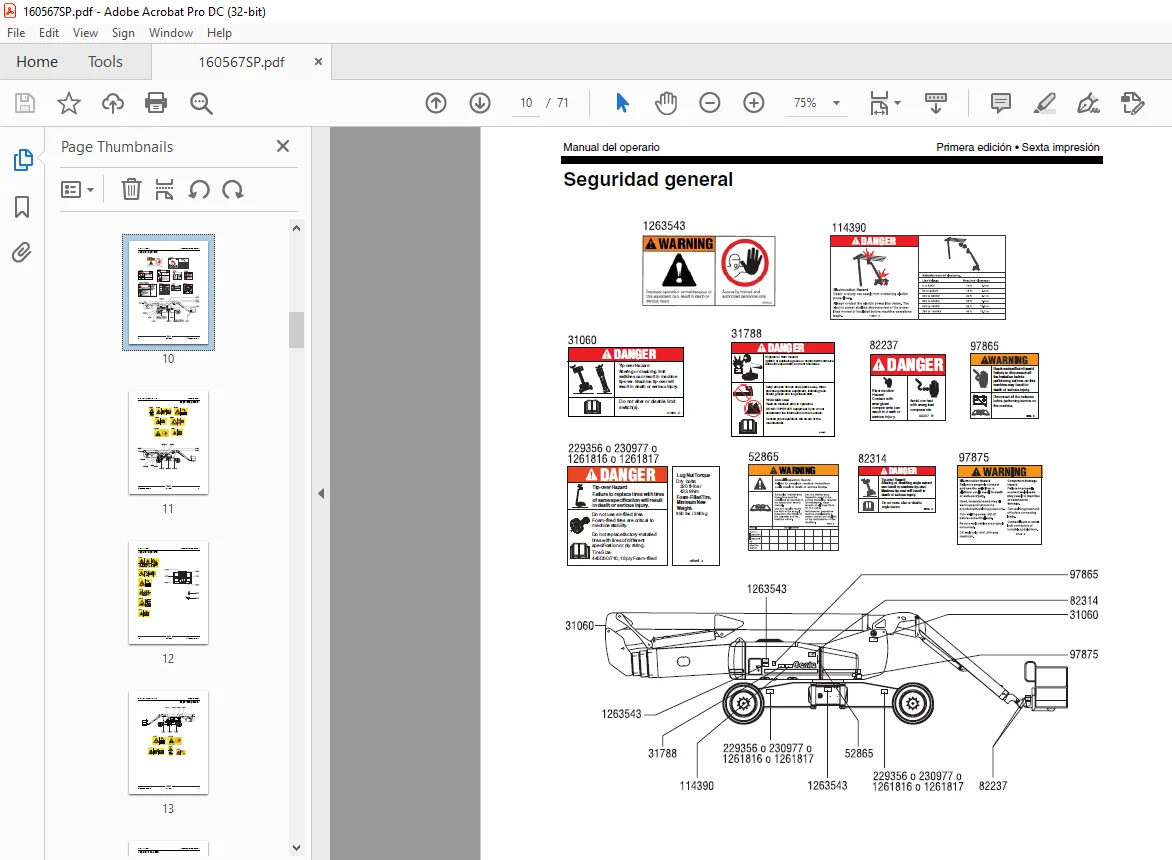Open the find text magnifier icon
Screen dimensions: 1172x860
(x=201, y=103)
